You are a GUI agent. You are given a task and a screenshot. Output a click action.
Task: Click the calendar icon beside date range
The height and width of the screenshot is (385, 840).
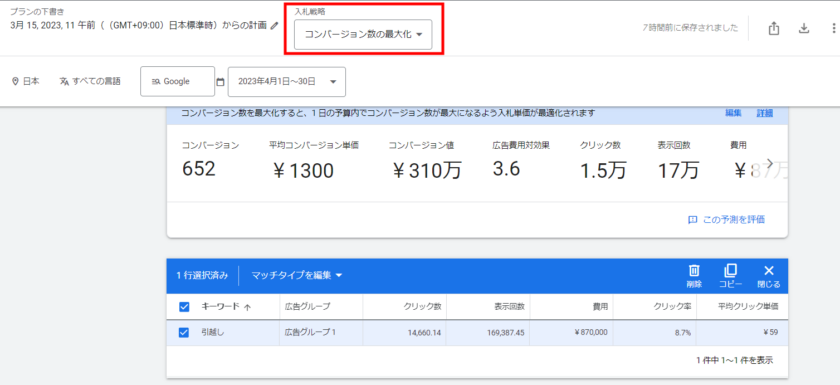tap(220, 82)
